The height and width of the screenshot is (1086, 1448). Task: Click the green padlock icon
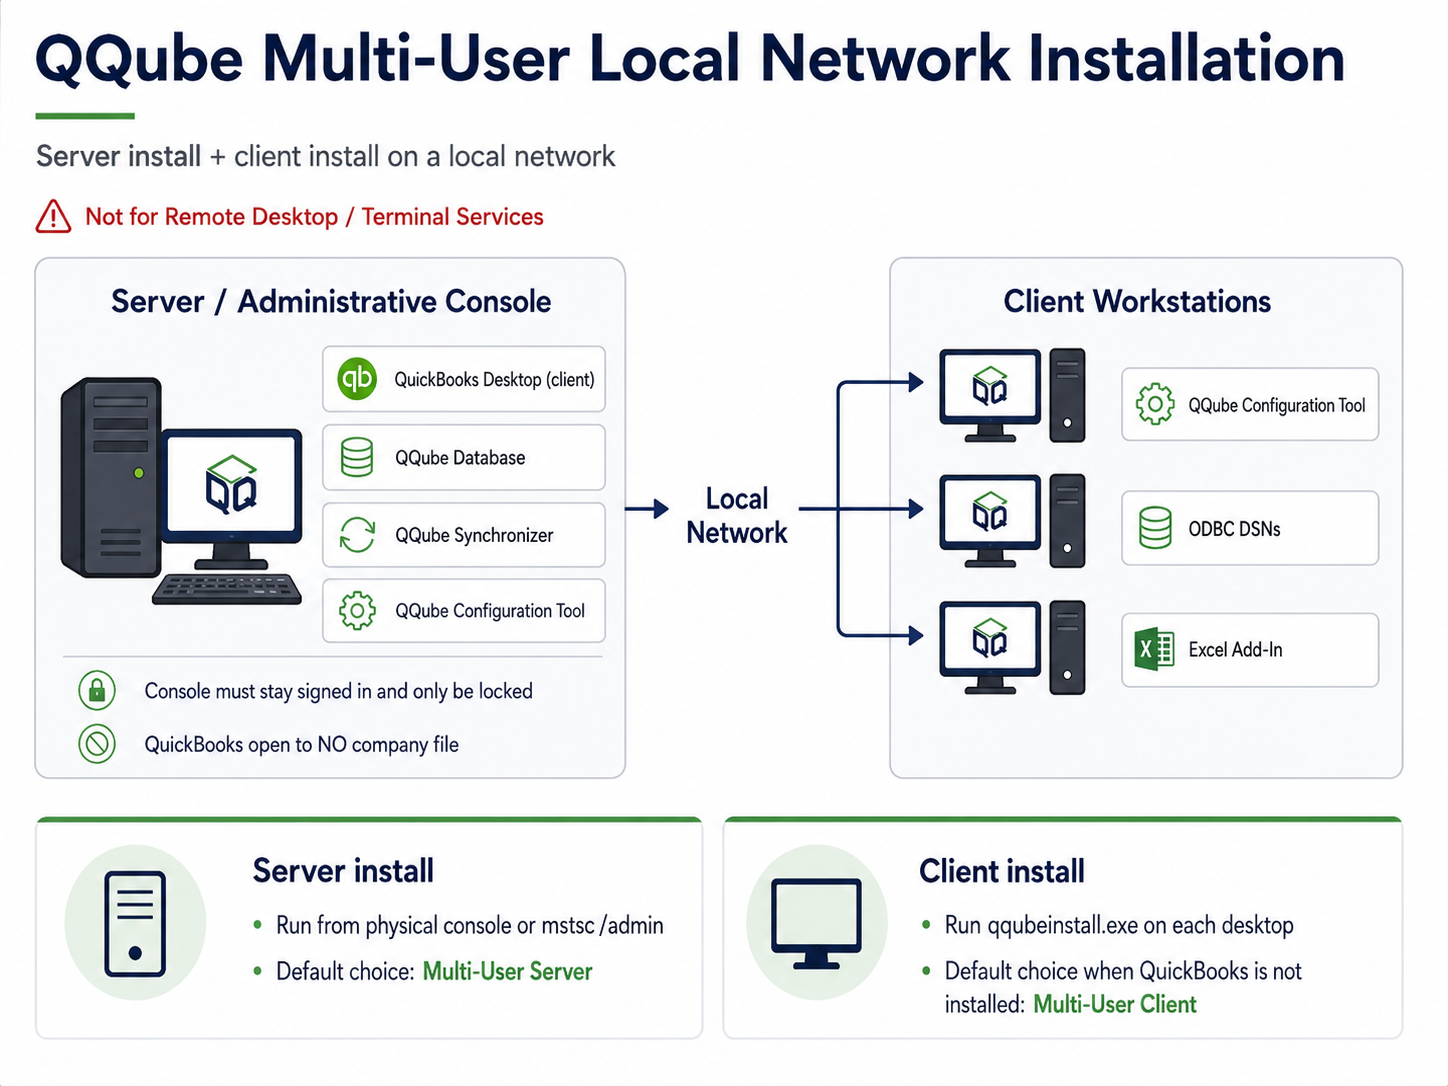(97, 691)
